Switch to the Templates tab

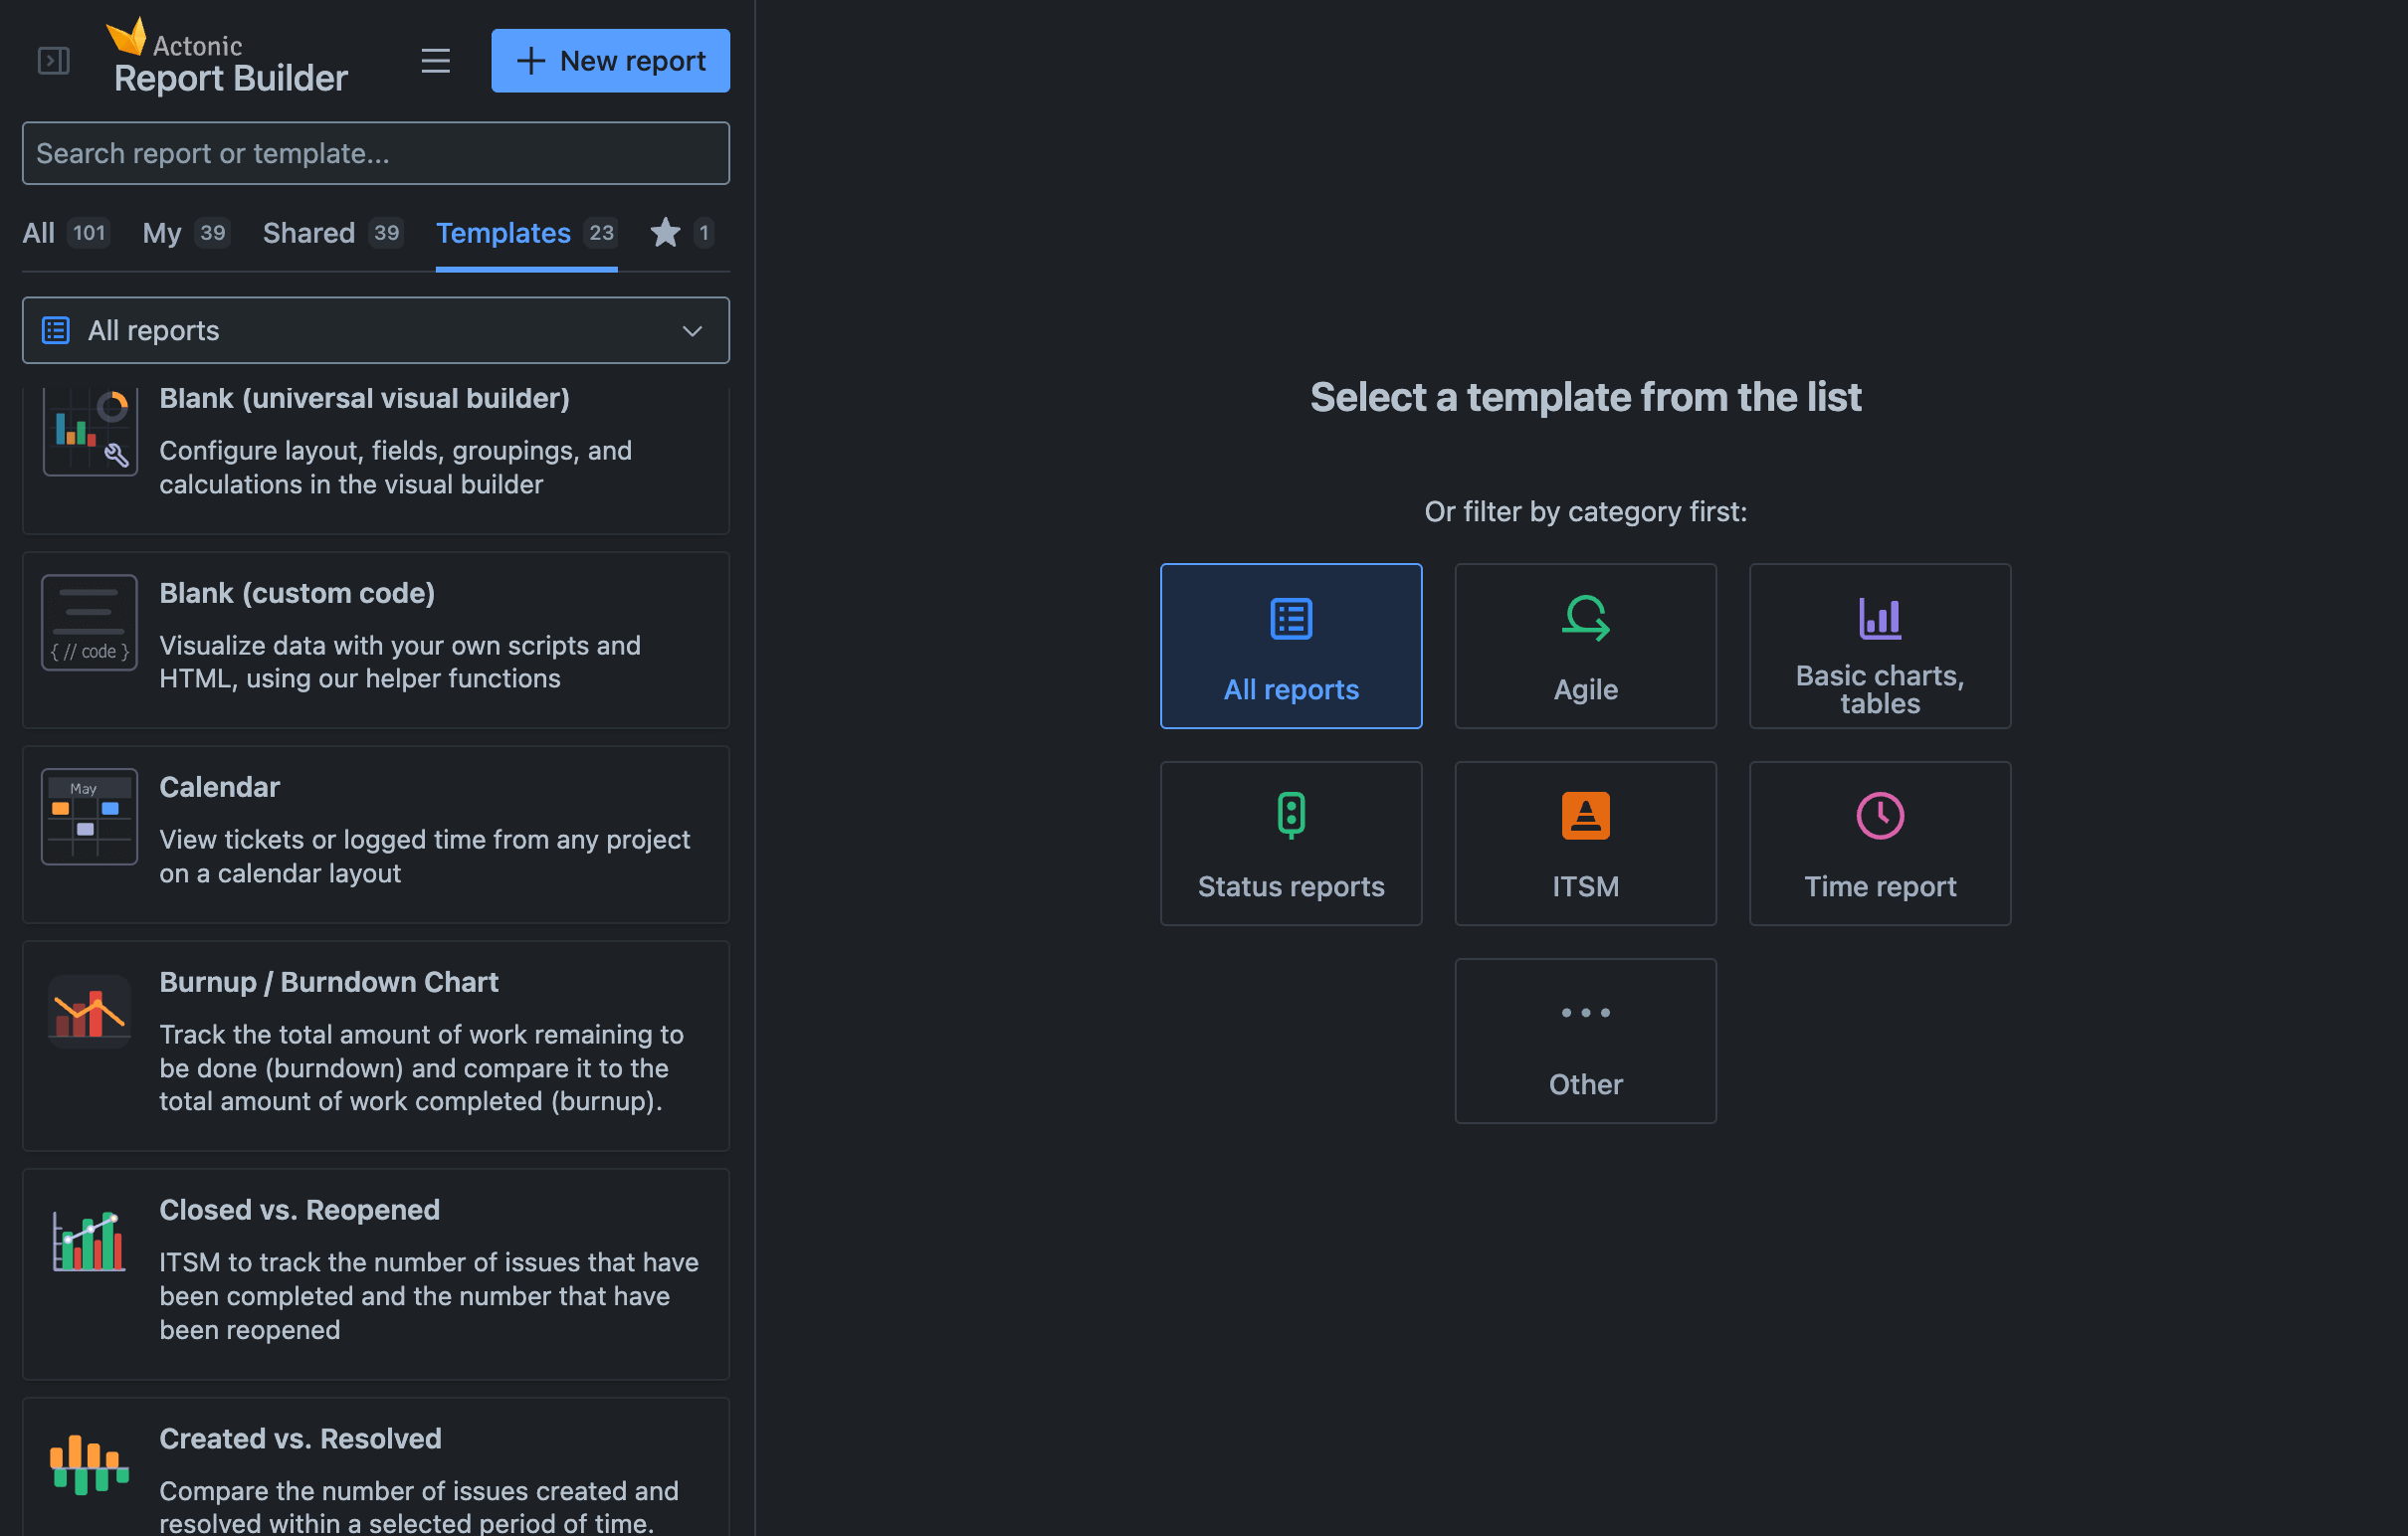point(504,233)
